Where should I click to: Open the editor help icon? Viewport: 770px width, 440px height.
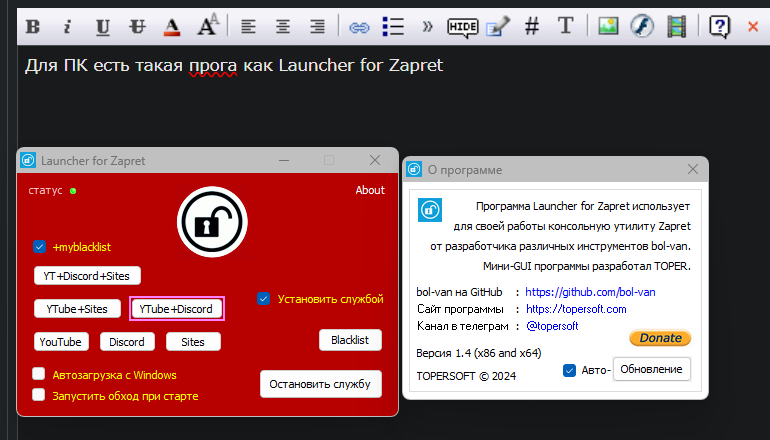tap(719, 27)
